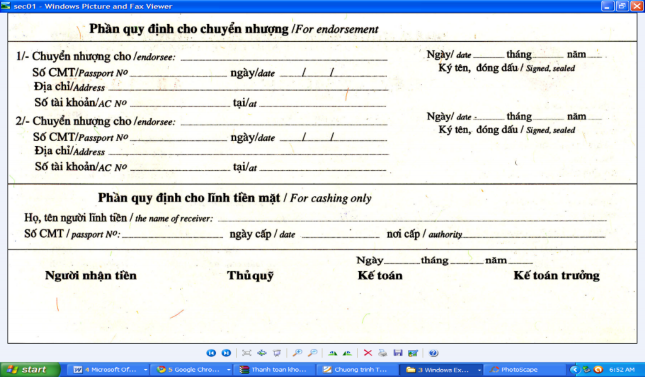Image resolution: width=645 pixels, height=377 pixels.
Task: Save a copy using the floppy icon
Action: pyautogui.click(x=398, y=353)
